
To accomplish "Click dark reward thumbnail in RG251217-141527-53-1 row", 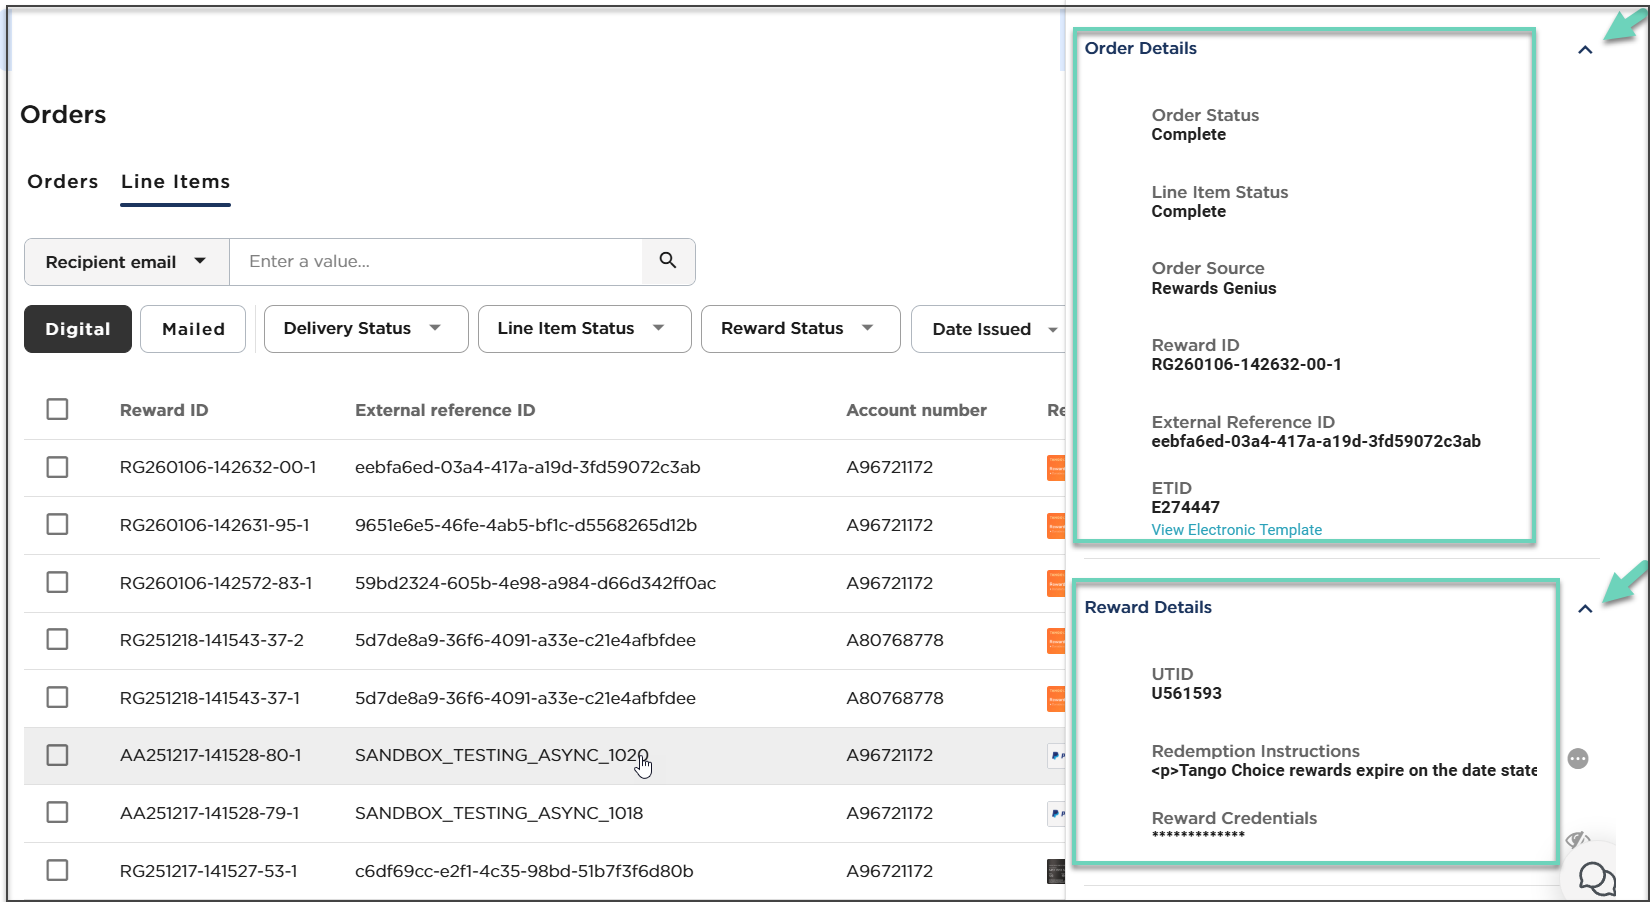I will coord(1055,871).
